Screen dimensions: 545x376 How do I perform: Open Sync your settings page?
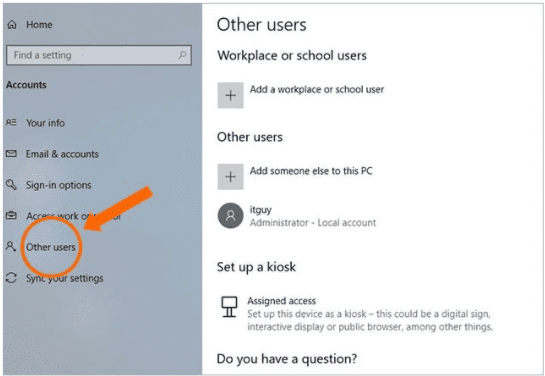pos(65,278)
